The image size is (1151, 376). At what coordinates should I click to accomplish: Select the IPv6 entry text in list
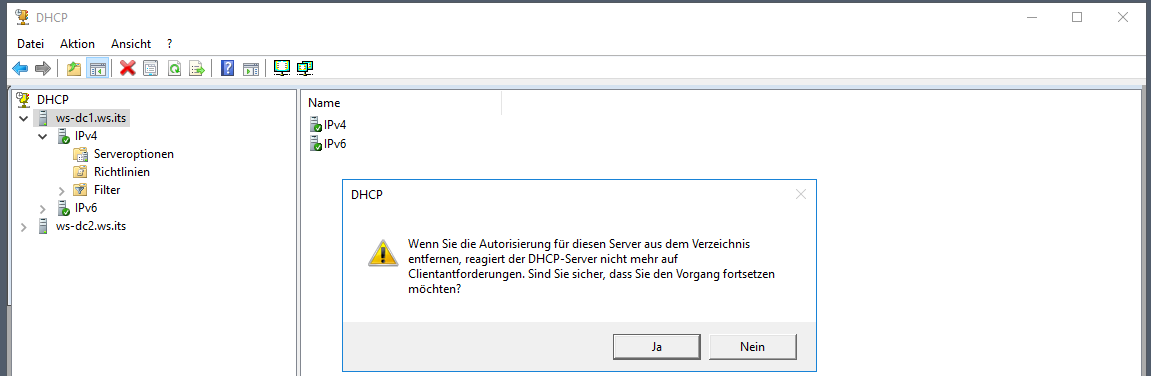click(x=335, y=143)
